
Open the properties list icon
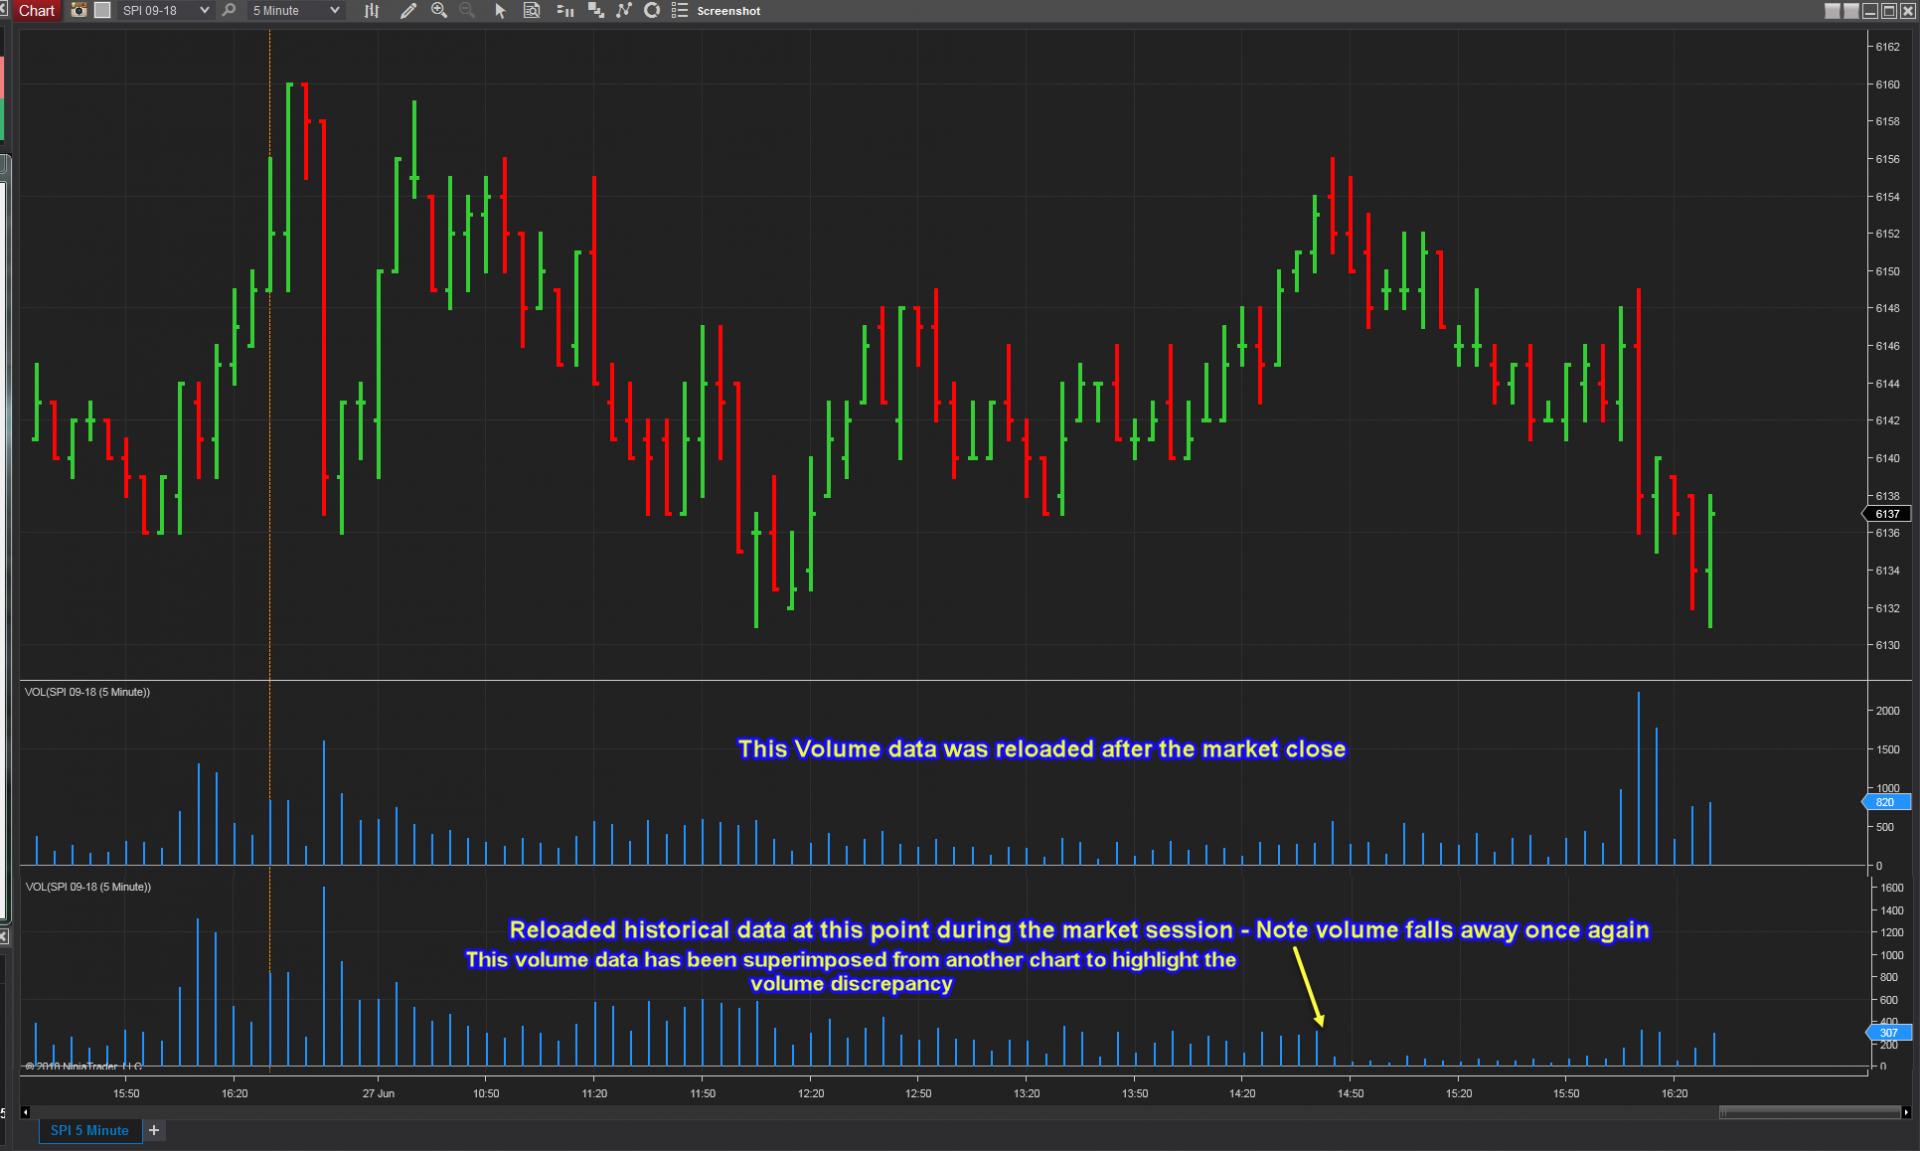pyautogui.click(x=680, y=11)
